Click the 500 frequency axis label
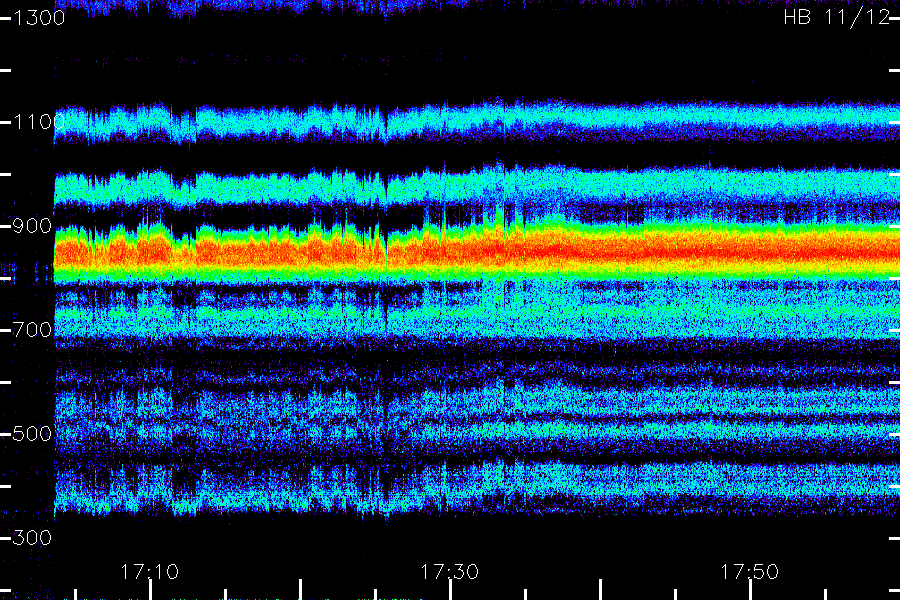Screen dimensions: 900x600 [x=32, y=433]
